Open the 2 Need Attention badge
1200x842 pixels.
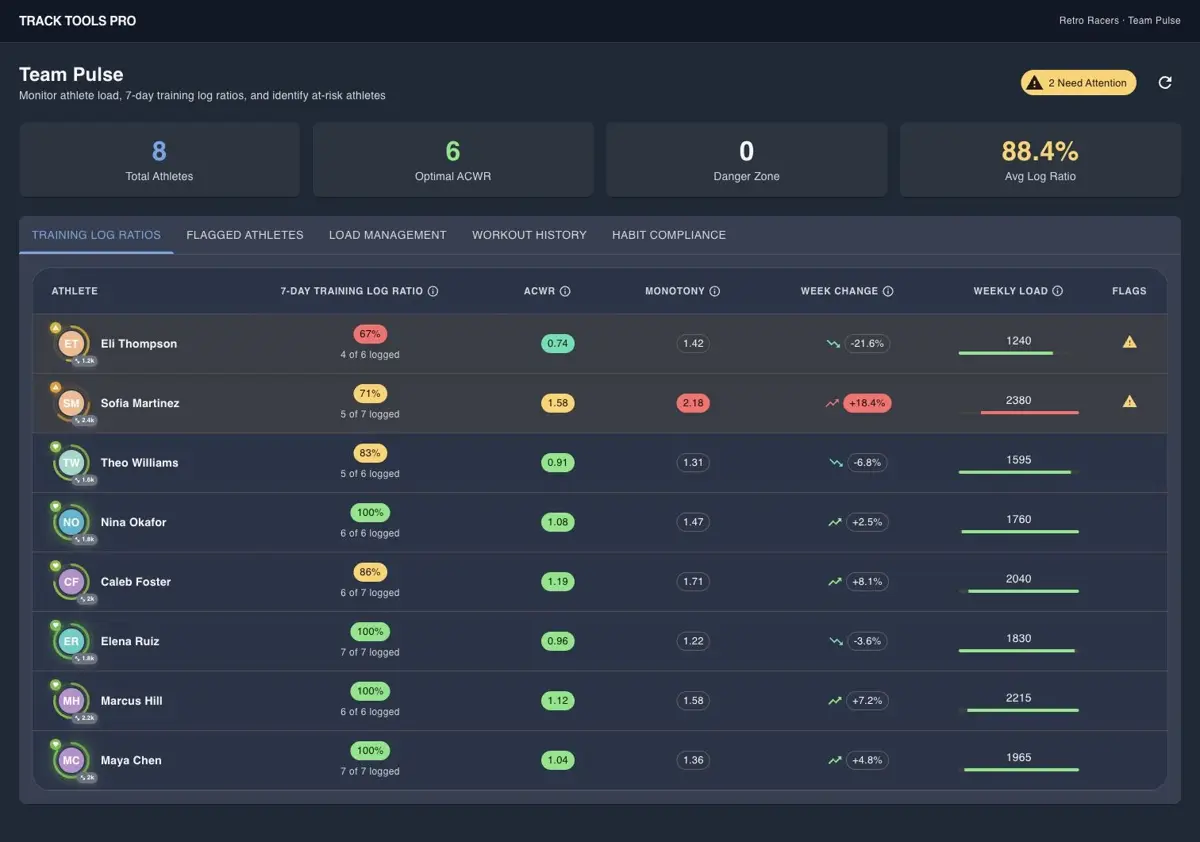pos(1078,83)
